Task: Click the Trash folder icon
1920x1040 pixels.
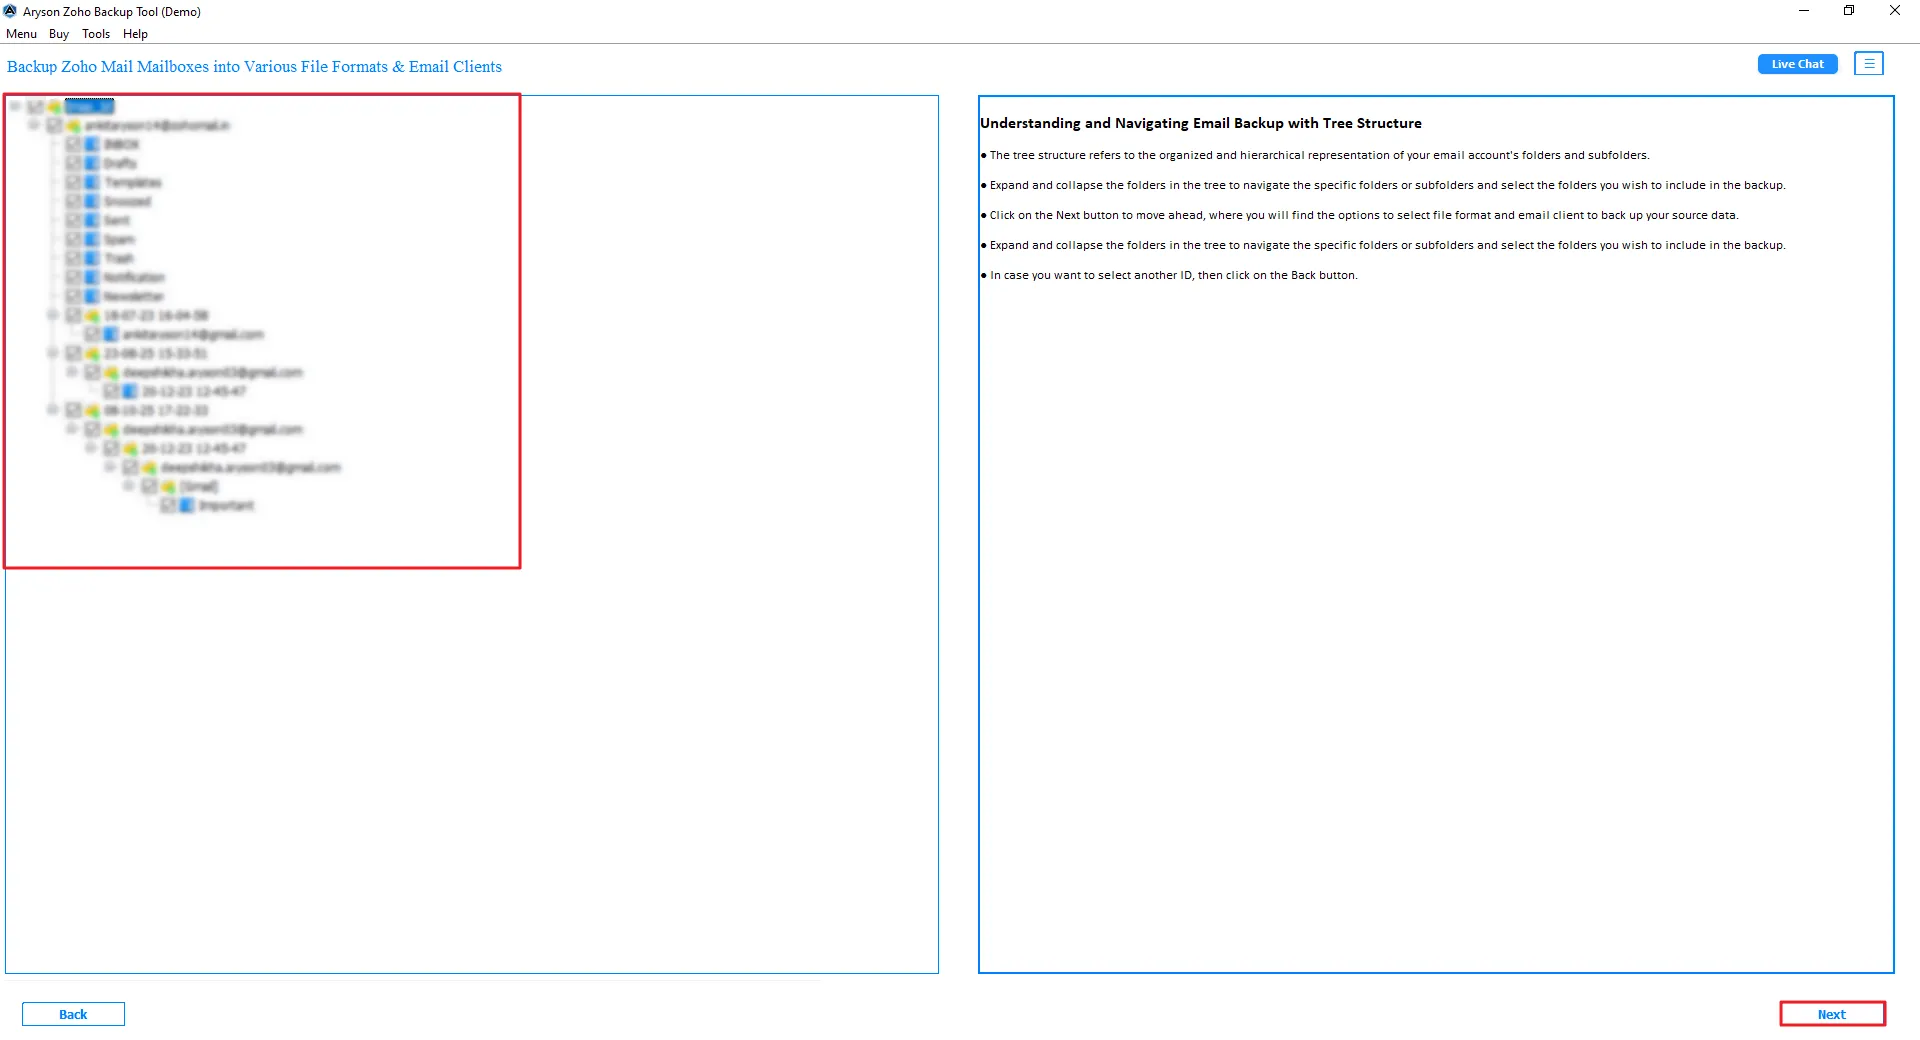Action: point(92,258)
